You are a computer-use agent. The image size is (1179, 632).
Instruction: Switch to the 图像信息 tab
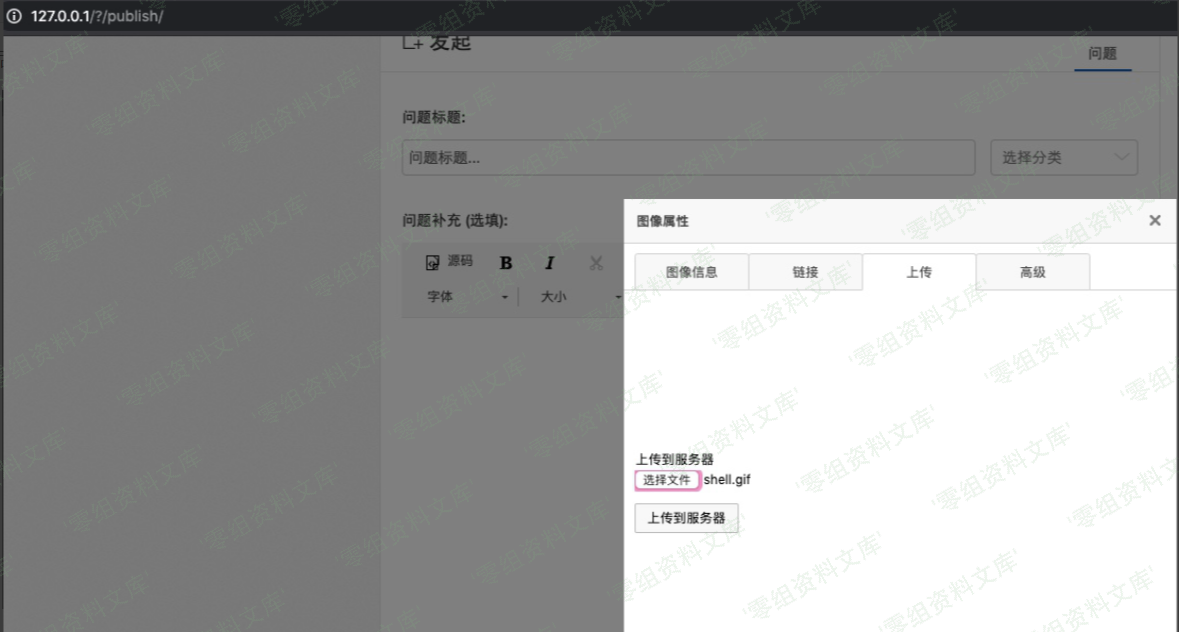(x=691, y=272)
